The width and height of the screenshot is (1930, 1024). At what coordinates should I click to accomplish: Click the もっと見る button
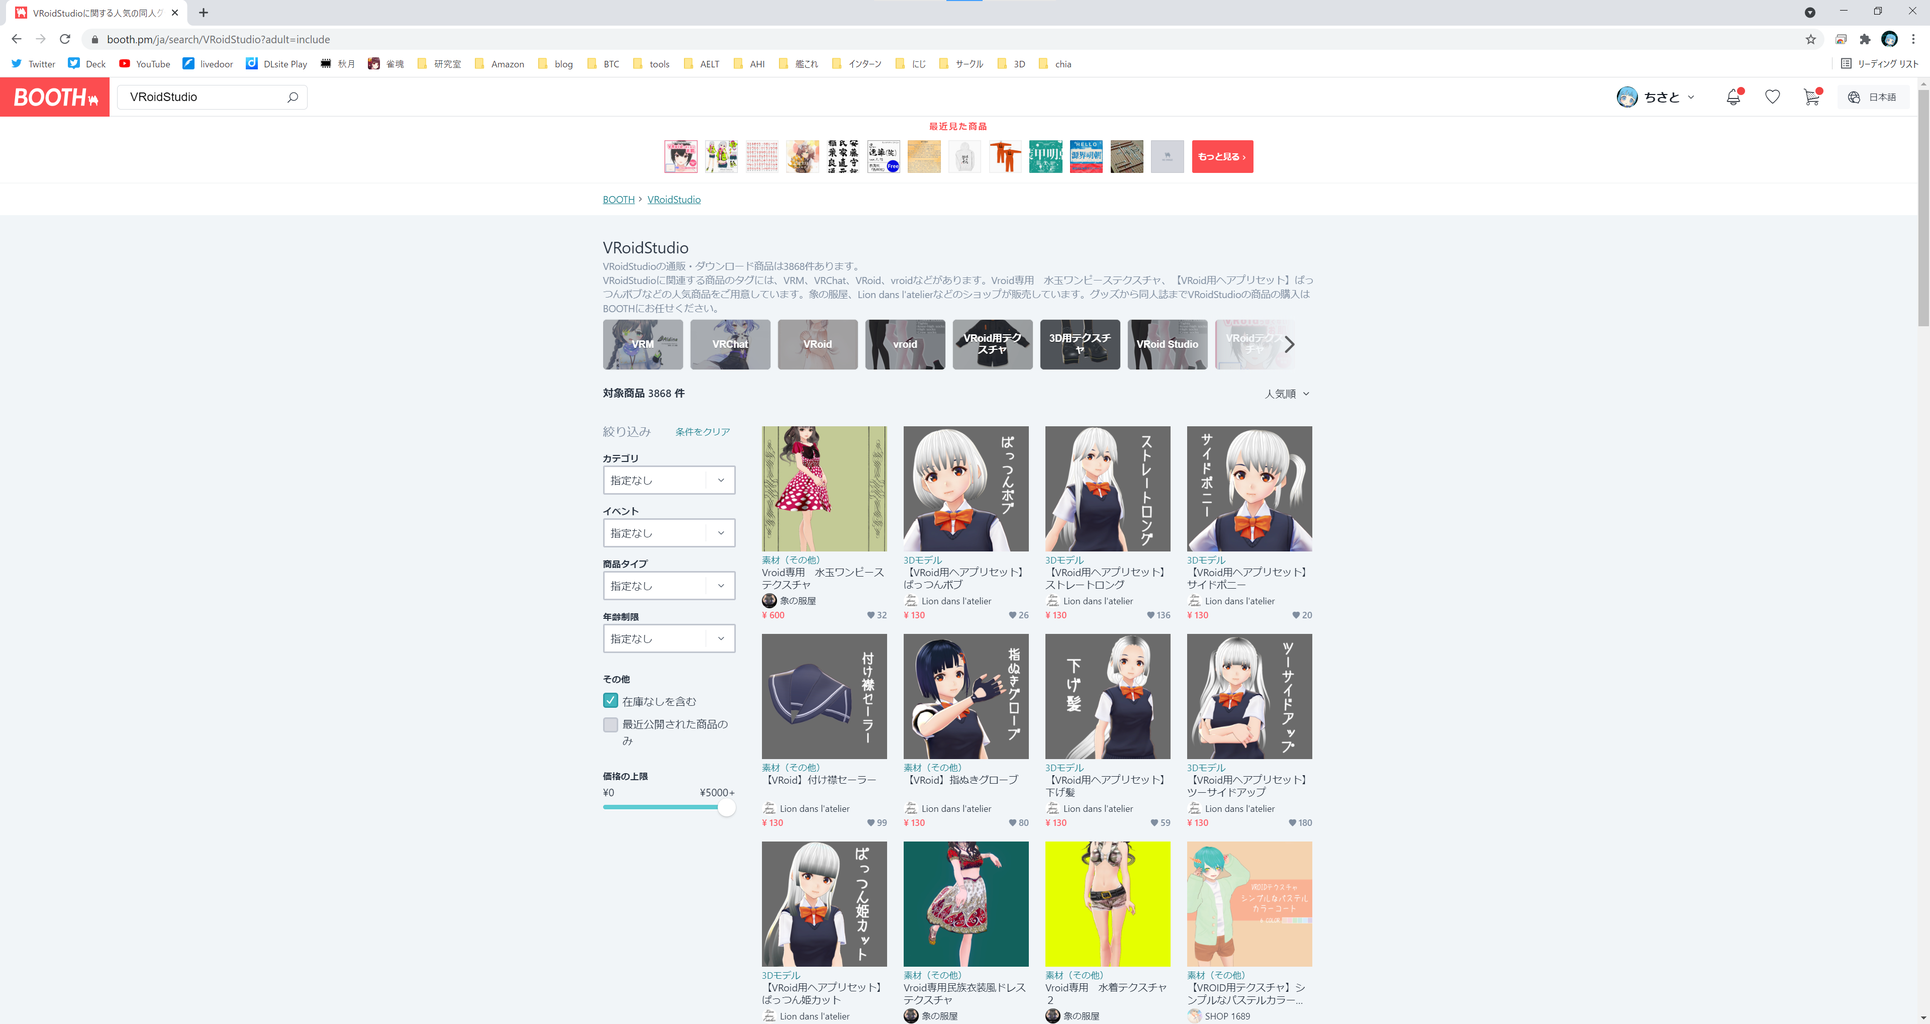coord(1222,156)
